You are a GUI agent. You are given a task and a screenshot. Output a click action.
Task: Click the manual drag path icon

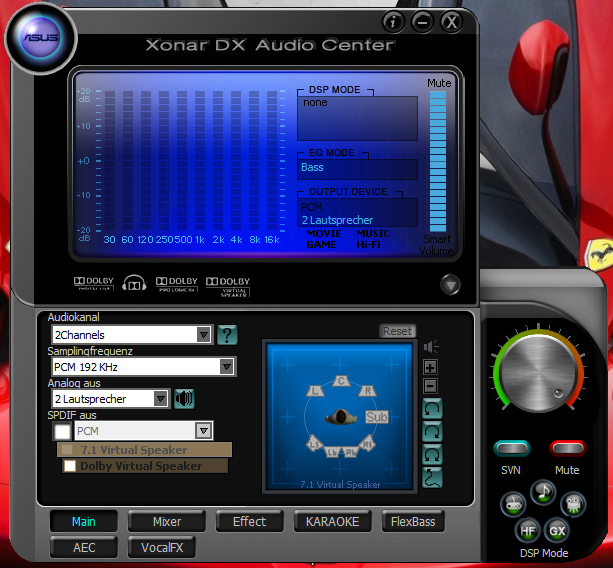(x=432, y=477)
